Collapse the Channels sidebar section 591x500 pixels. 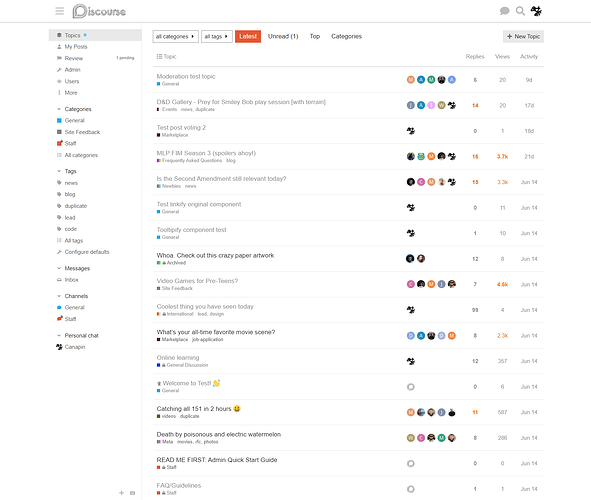76,296
